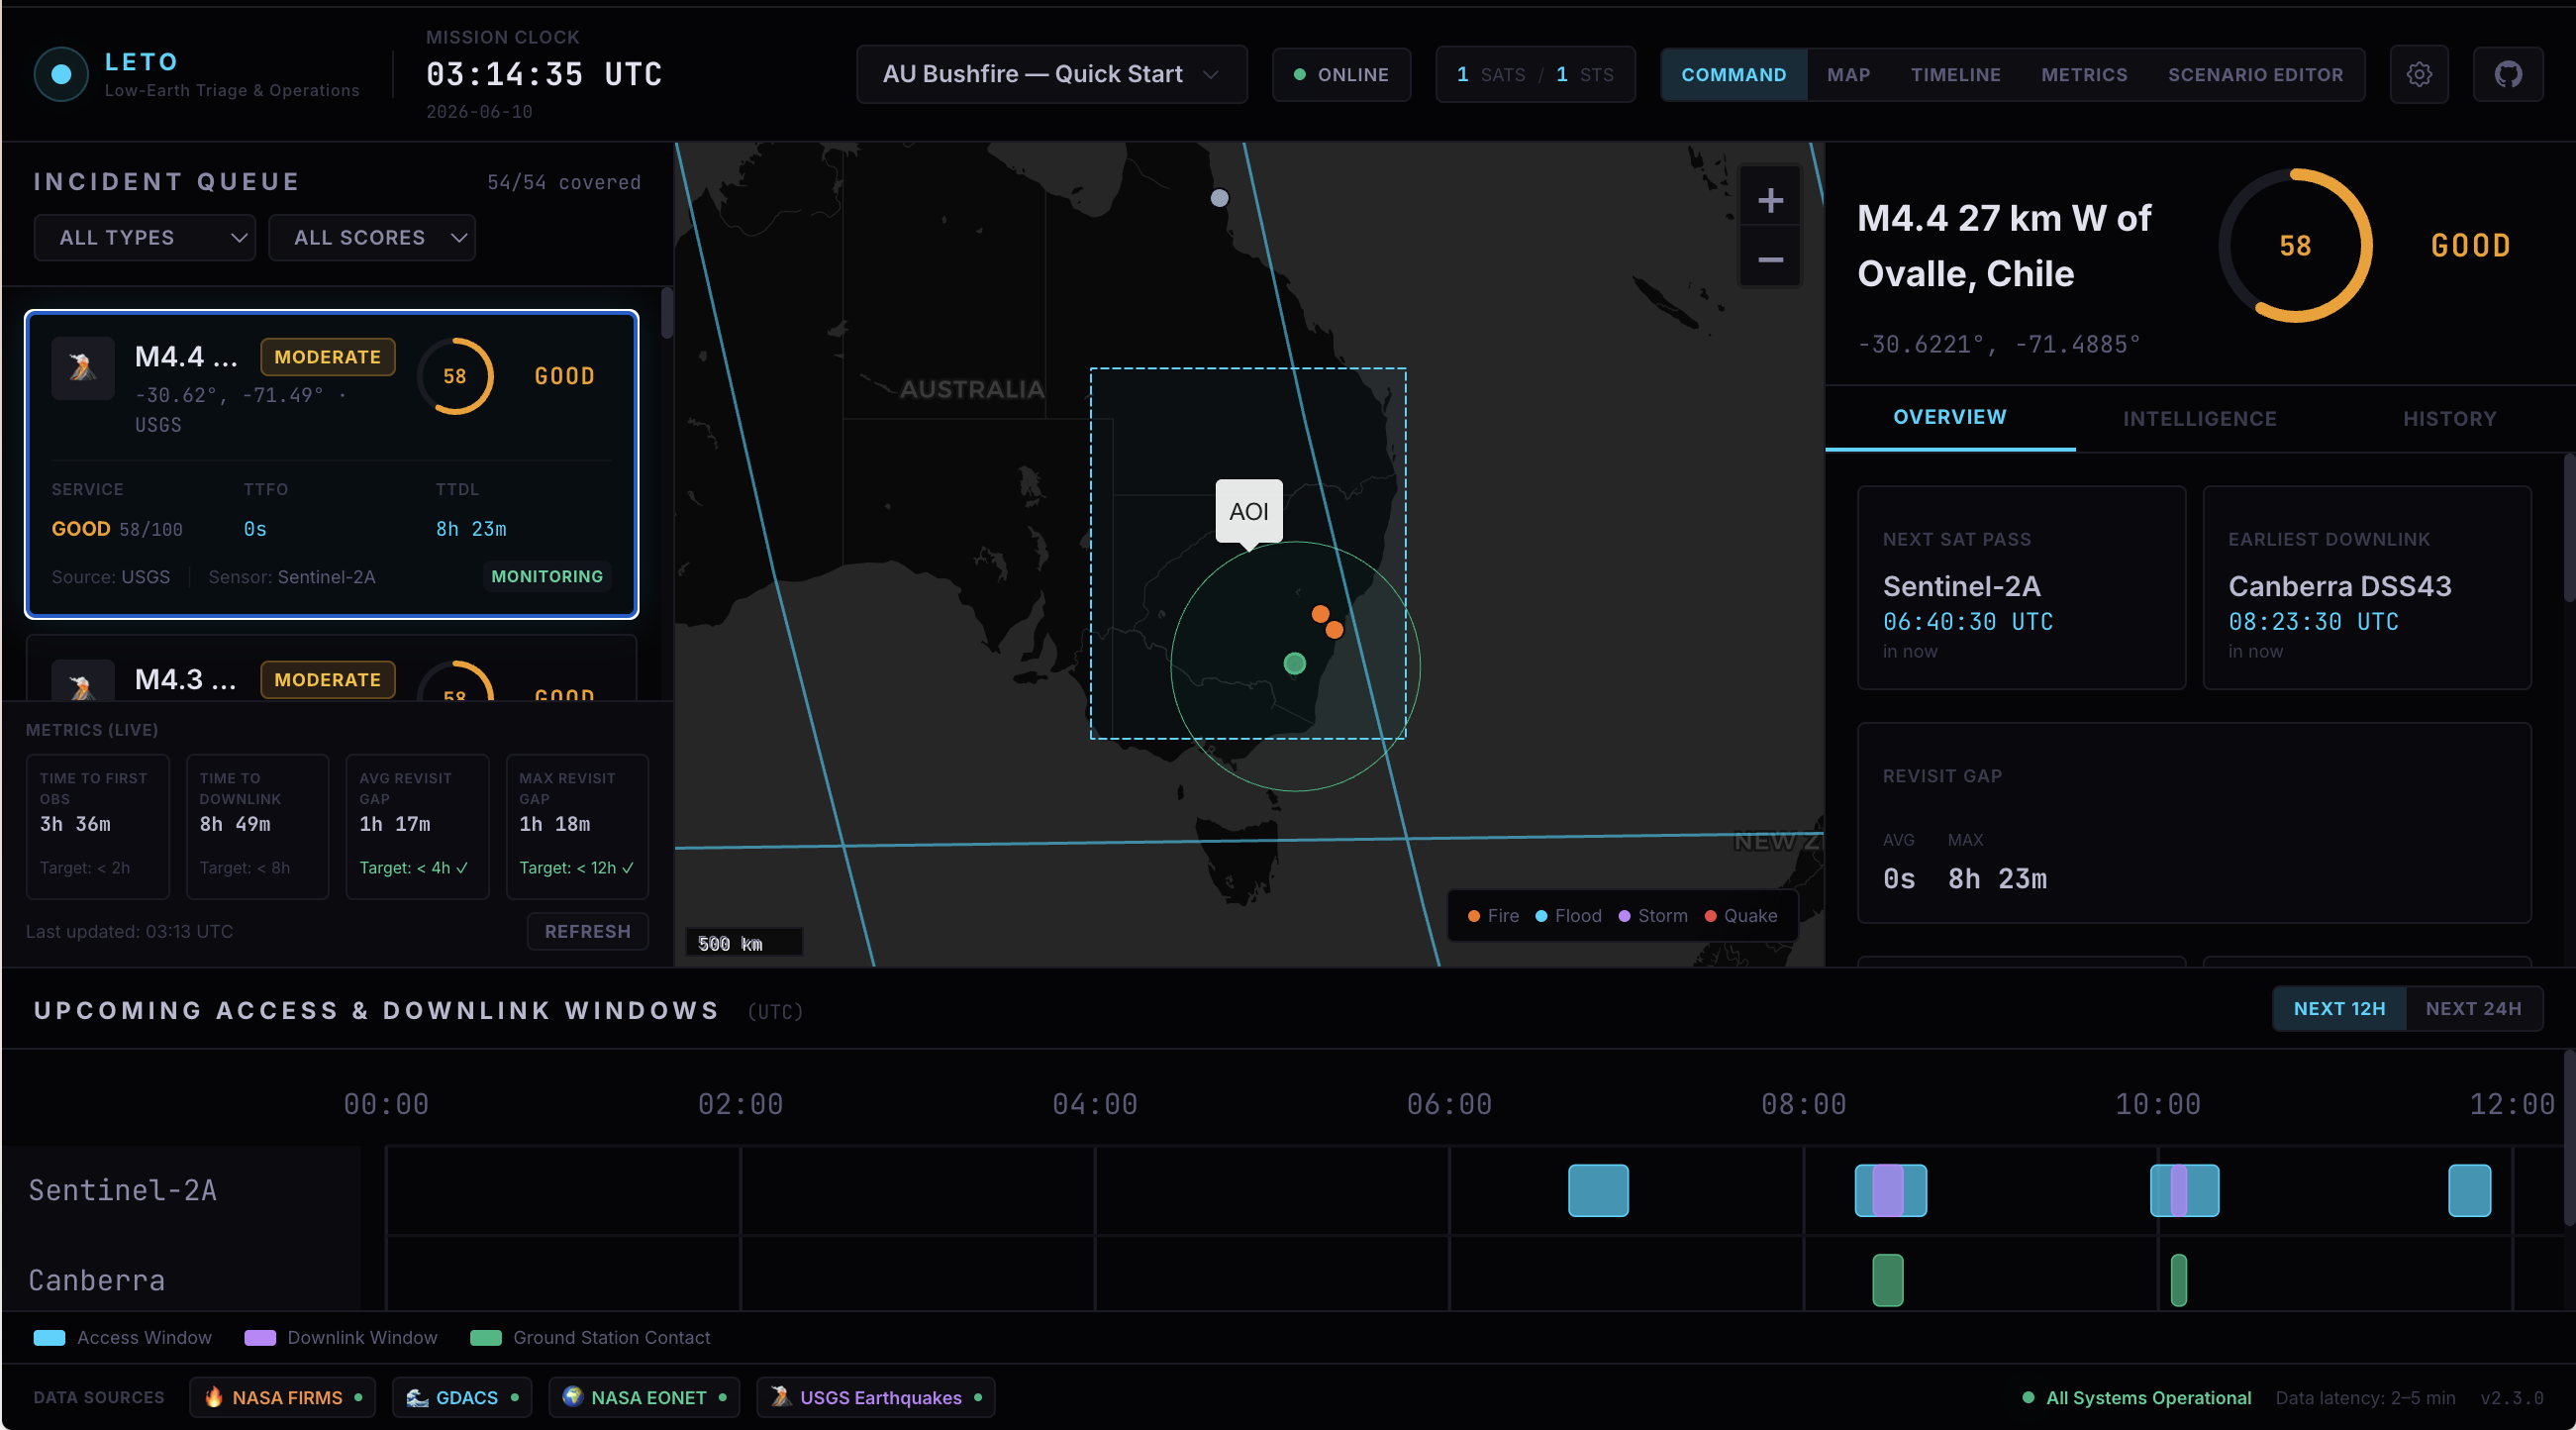The image size is (2576, 1430).
Task: Switch timeline range to Next 24H
Action: tap(2473, 1008)
